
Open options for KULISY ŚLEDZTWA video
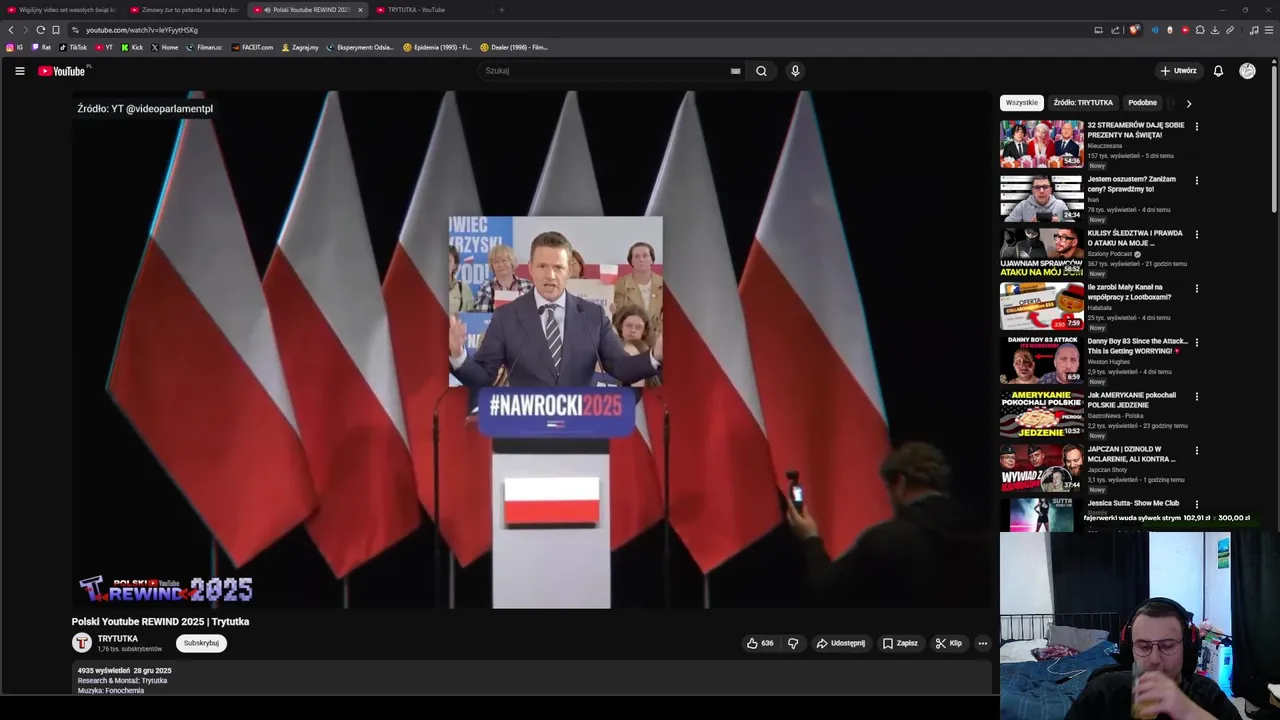coord(1196,234)
